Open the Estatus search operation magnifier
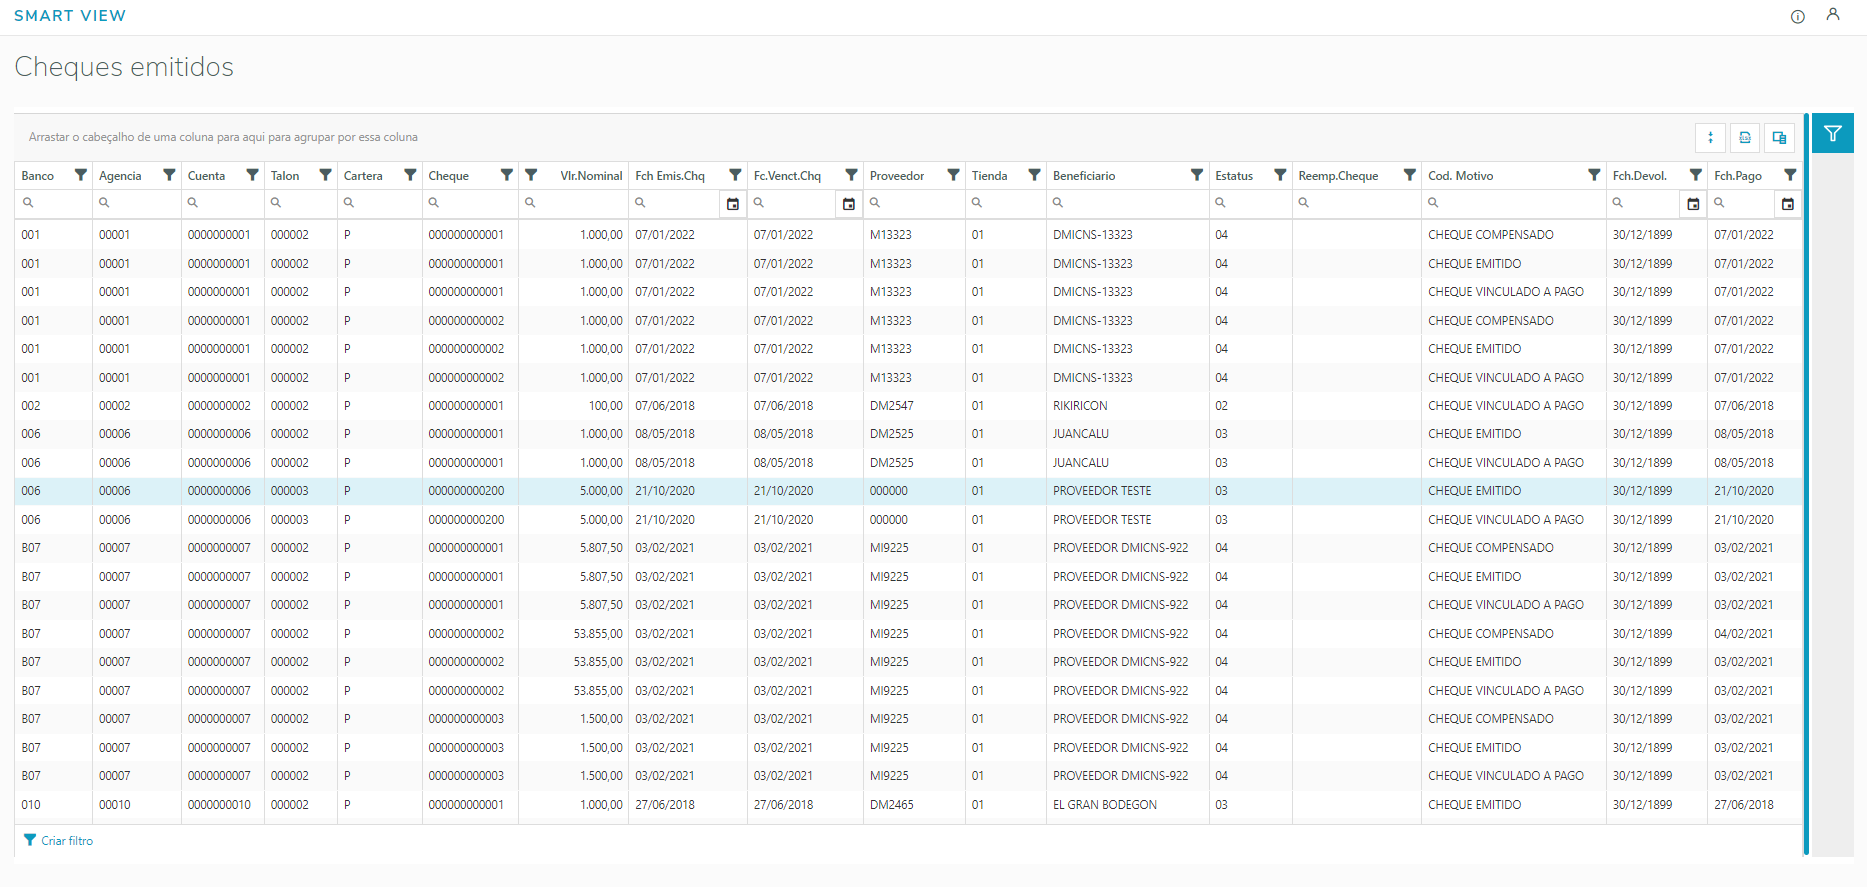The image size is (1867, 887). coord(1220,203)
